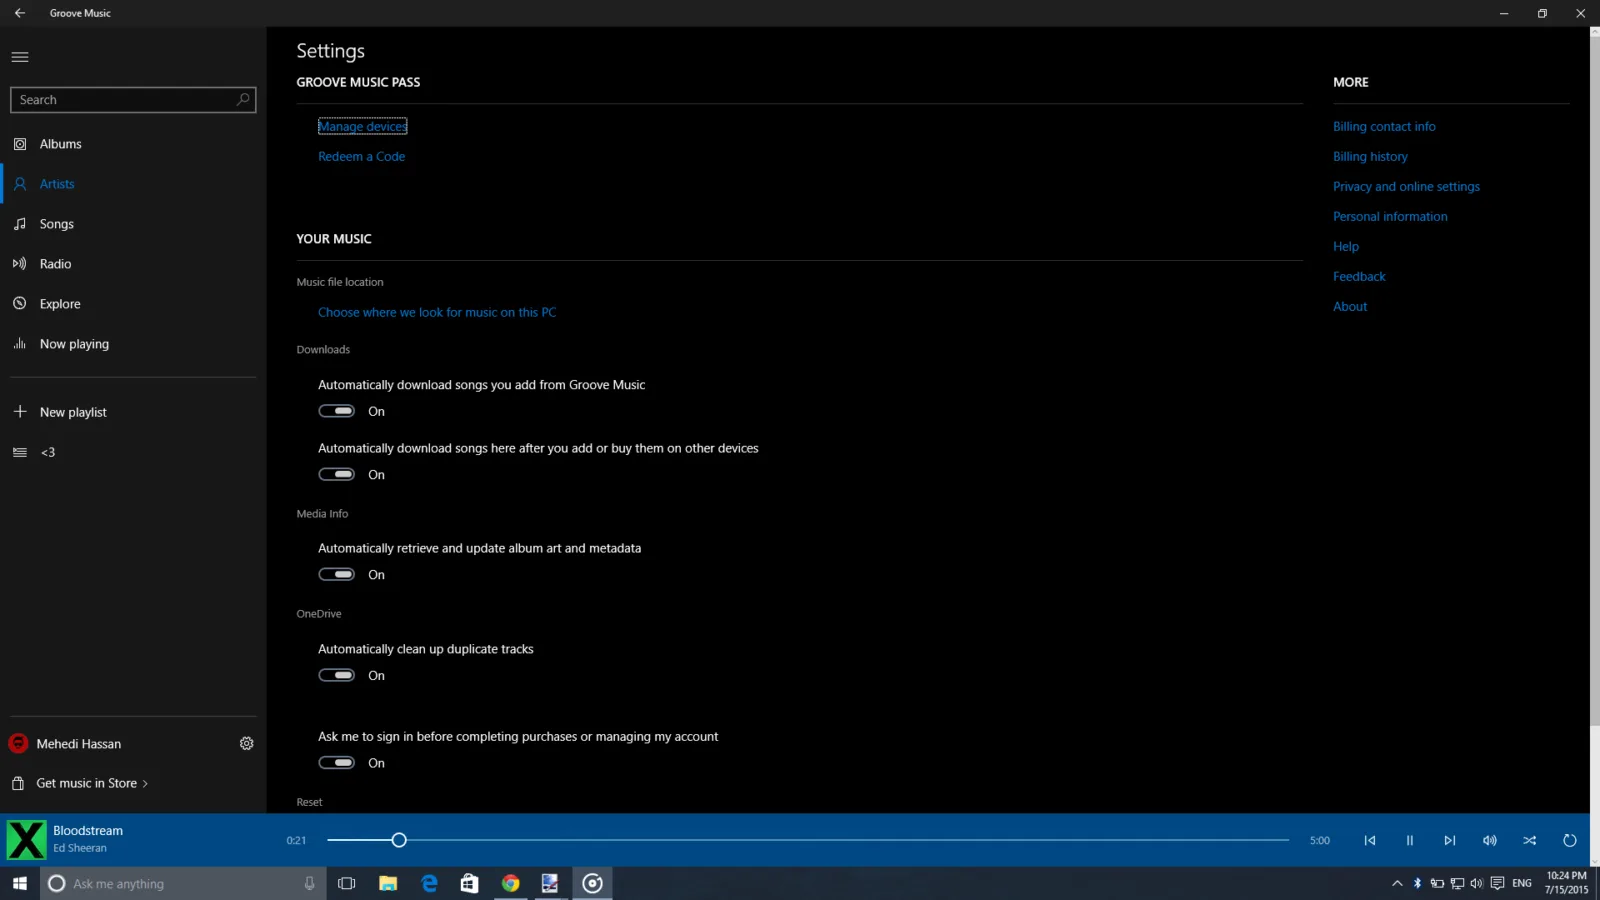
Task: Open the playback volume control
Action: 1490,840
